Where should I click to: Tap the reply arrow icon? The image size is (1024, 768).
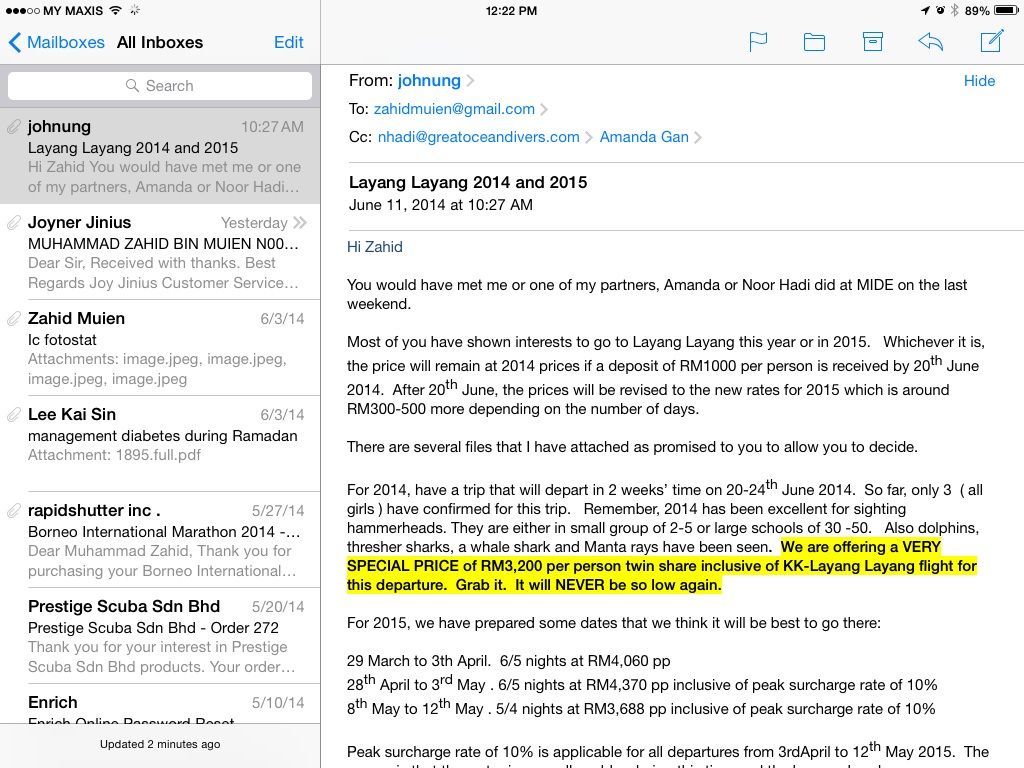(x=930, y=42)
